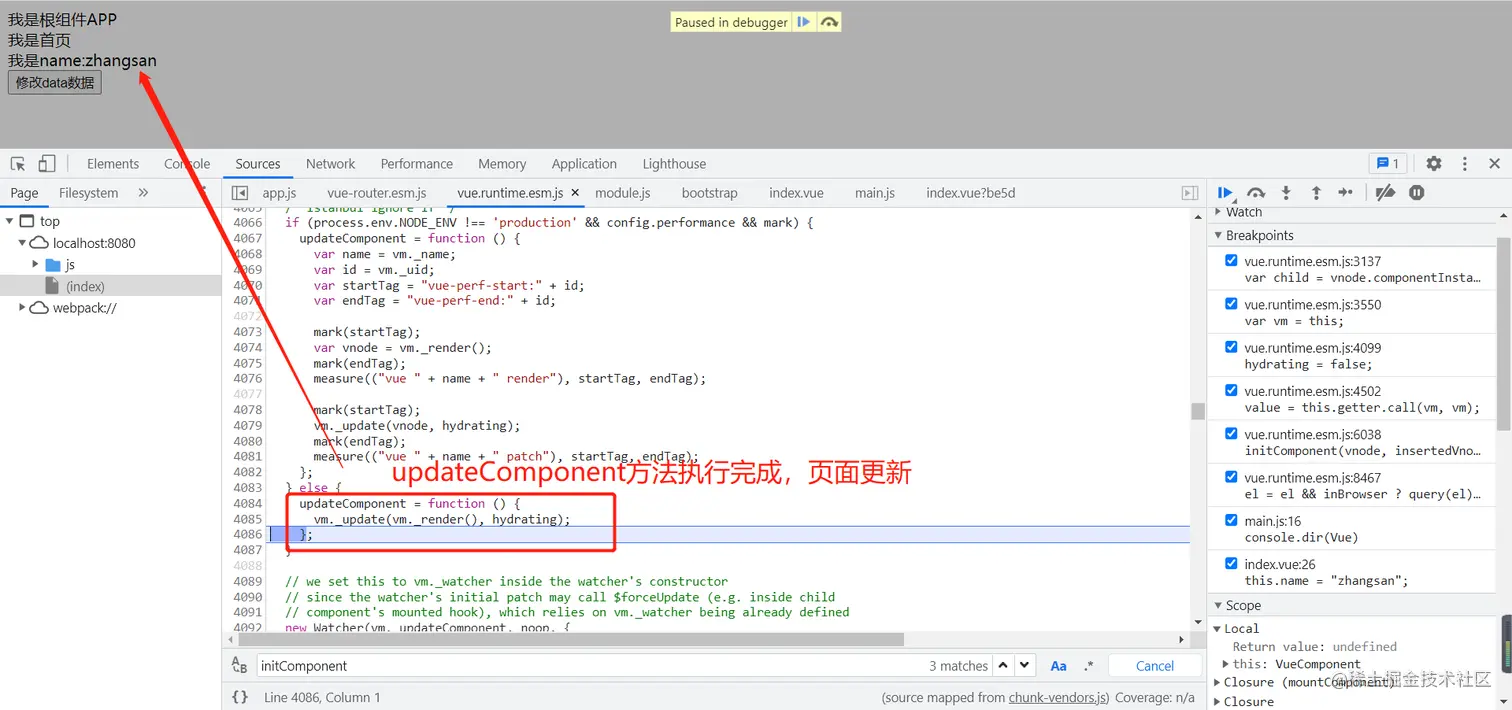The width and height of the screenshot is (1512, 710).
Task: Jump to previous search match
Action: click(x=1003, y=665)
